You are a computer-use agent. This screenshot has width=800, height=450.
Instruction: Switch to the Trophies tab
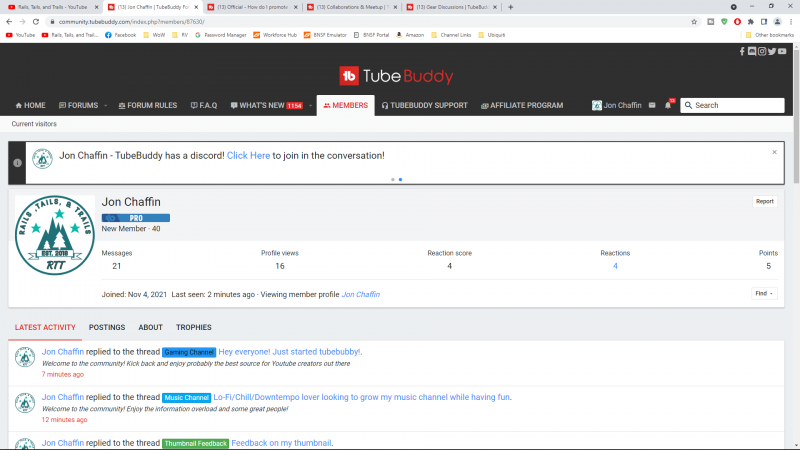pyautogui.click(x=194, y=327)
